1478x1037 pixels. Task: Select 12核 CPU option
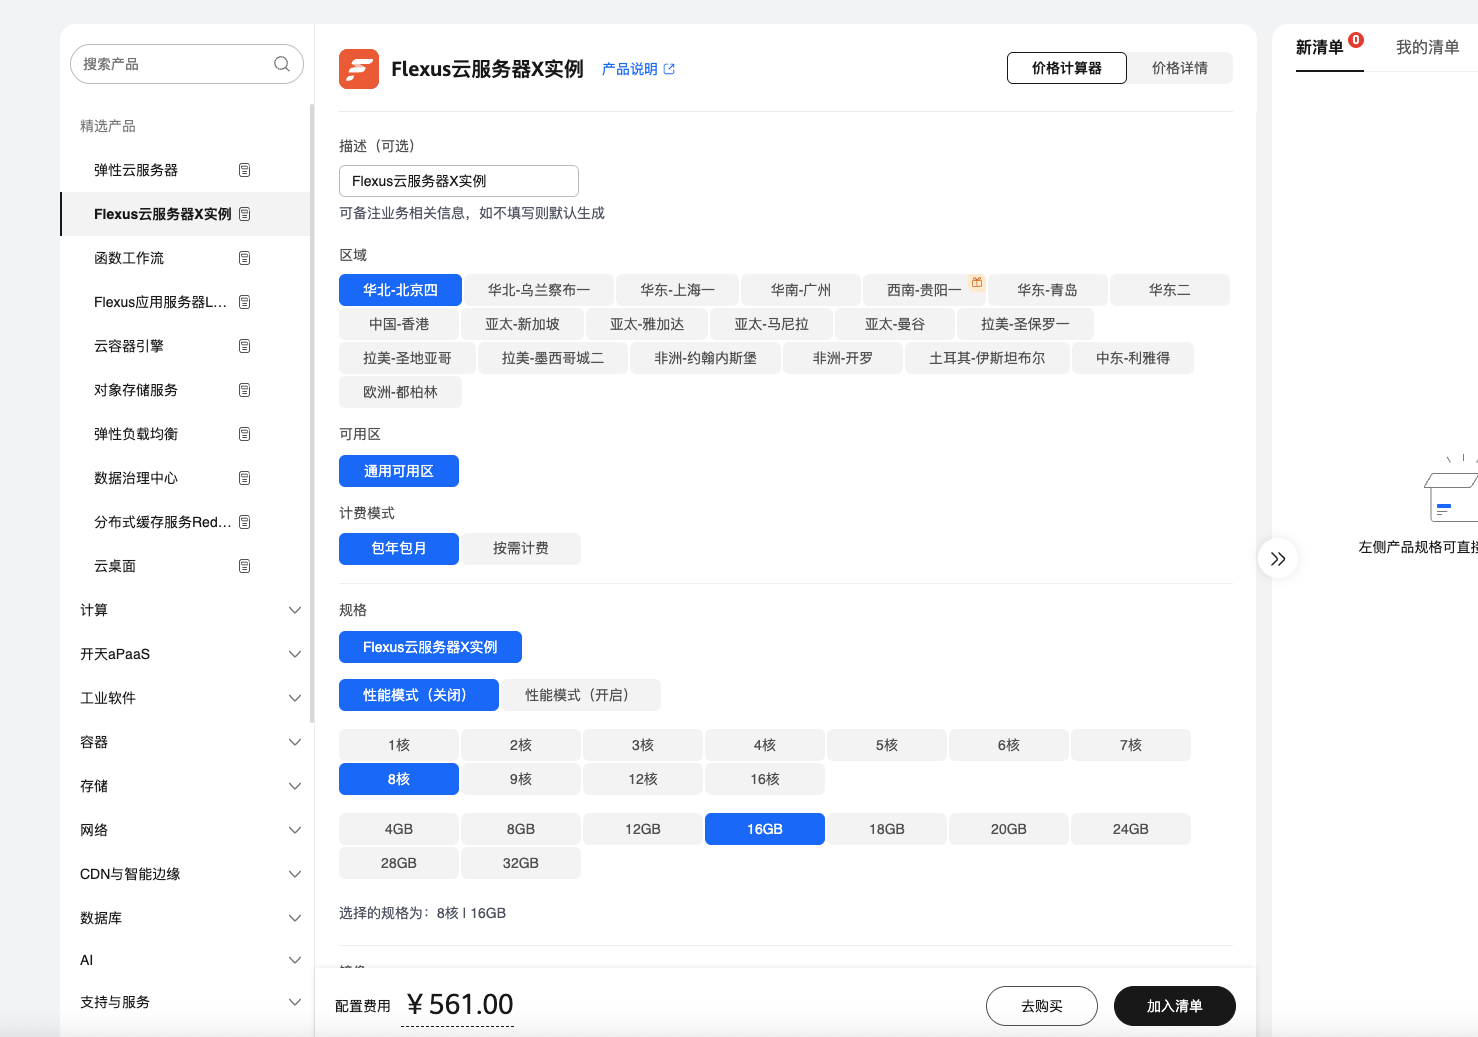click(x=643, y=779)
